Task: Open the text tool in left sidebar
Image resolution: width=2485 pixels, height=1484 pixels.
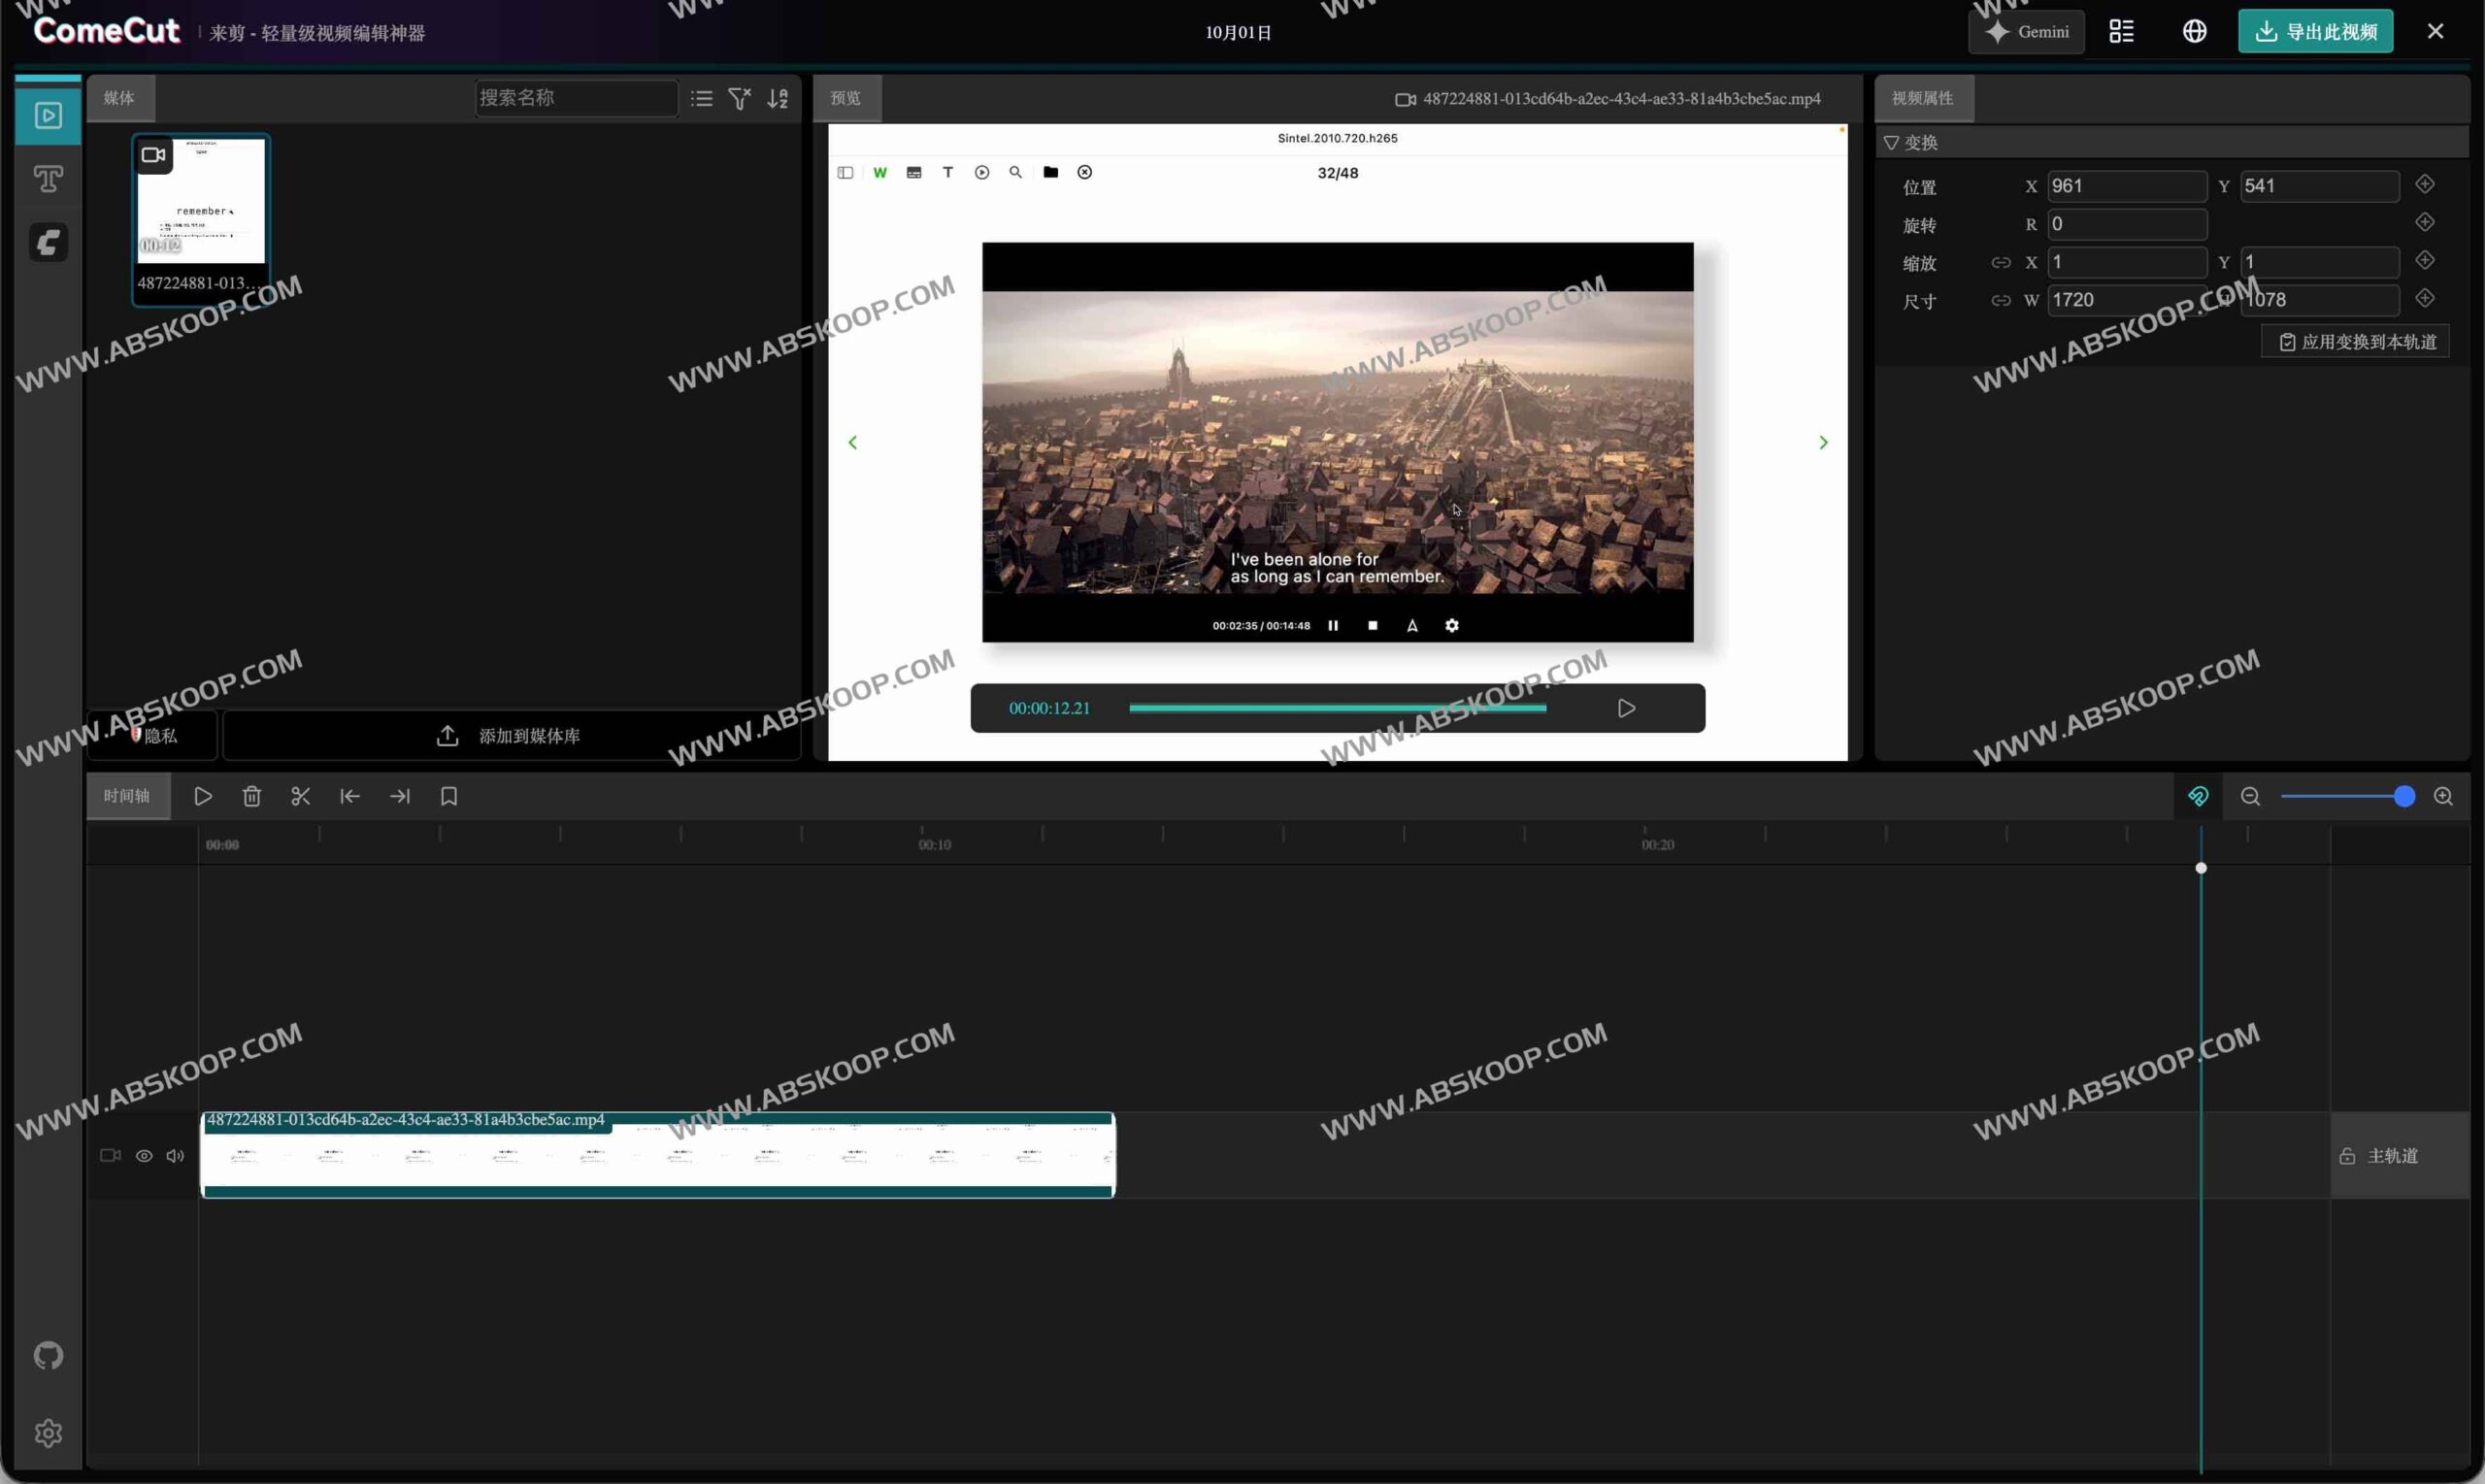Action: [48, 179]
